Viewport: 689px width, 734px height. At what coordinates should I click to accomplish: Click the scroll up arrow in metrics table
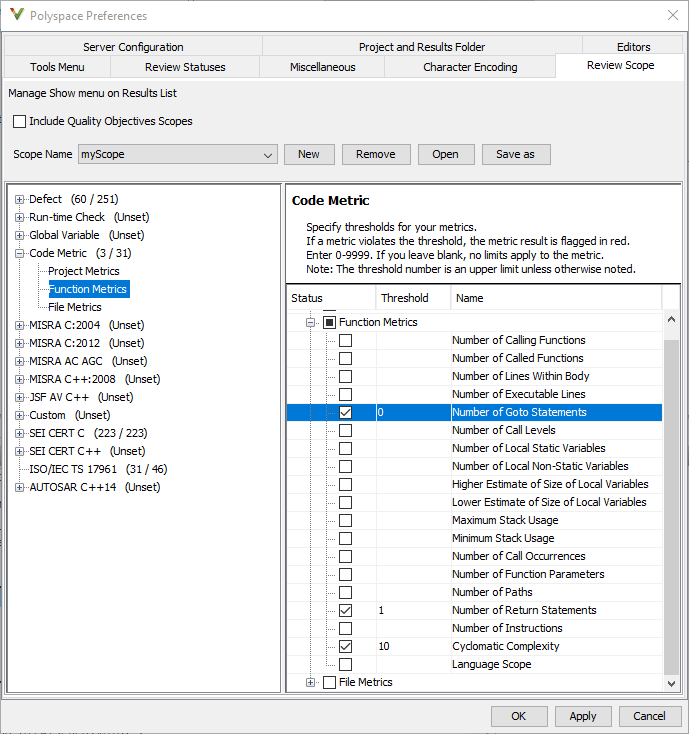[x=671, y=320]
